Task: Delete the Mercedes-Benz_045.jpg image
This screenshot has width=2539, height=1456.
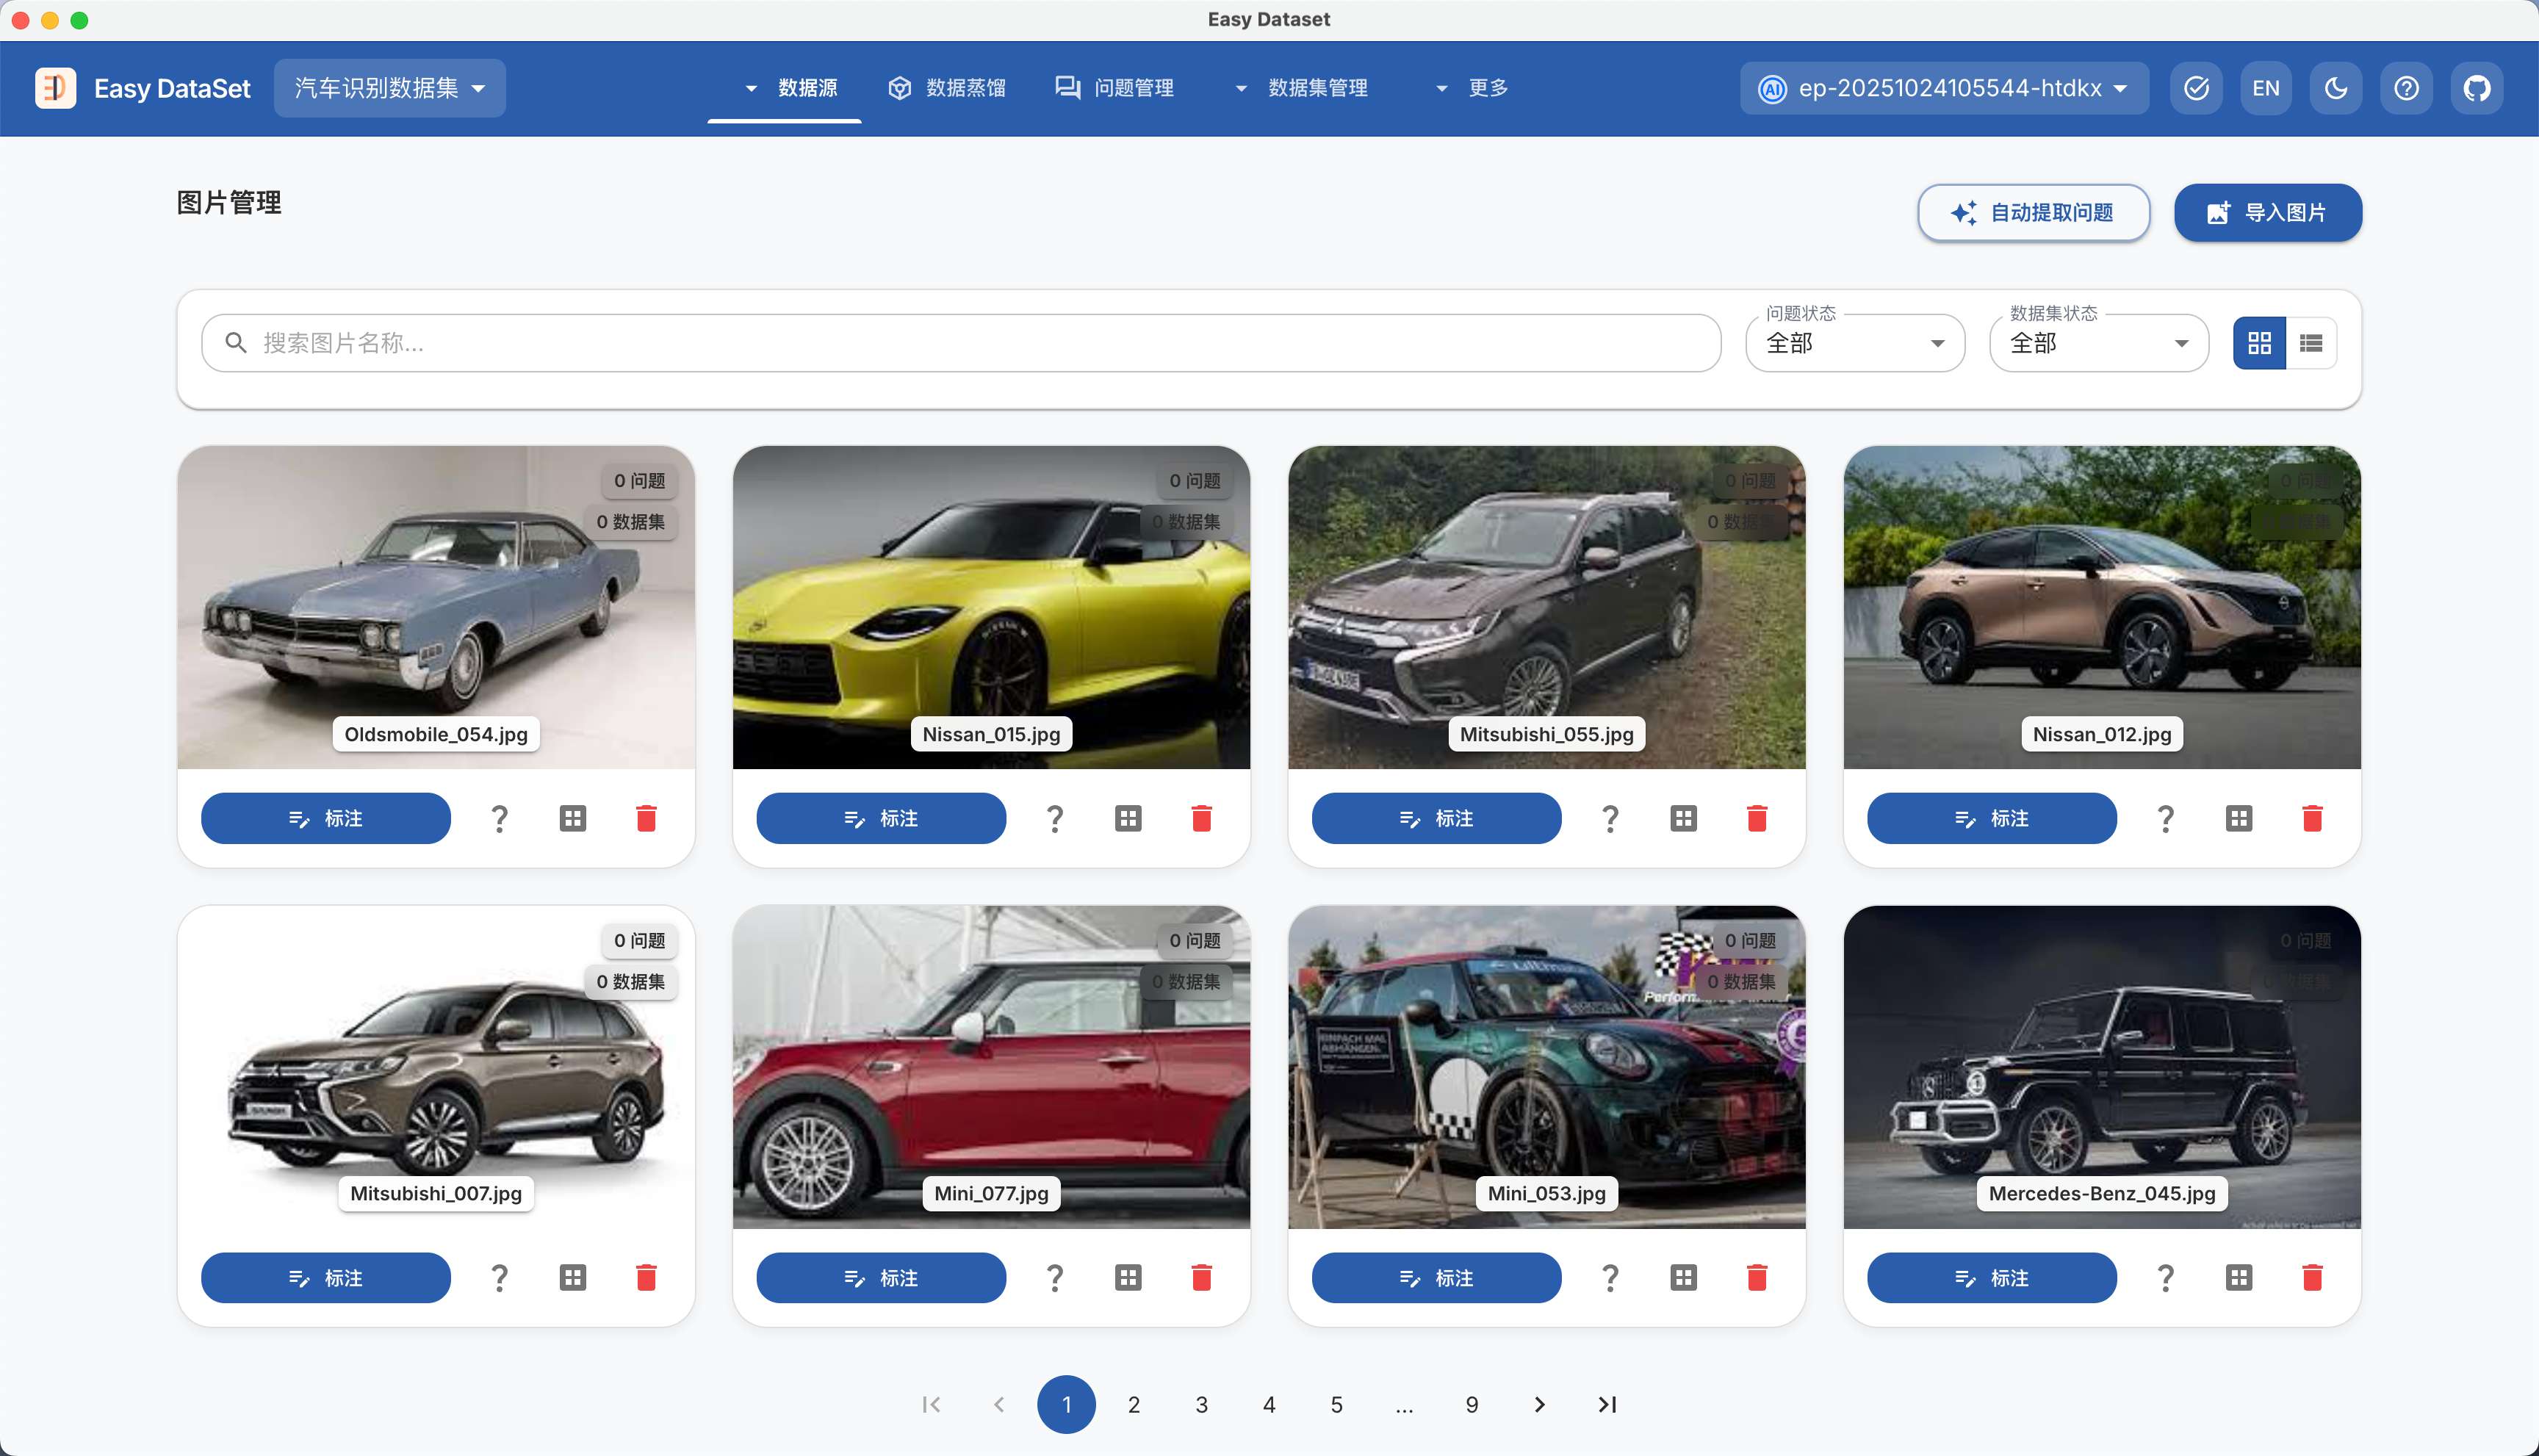Action: click(2312, 1277)
